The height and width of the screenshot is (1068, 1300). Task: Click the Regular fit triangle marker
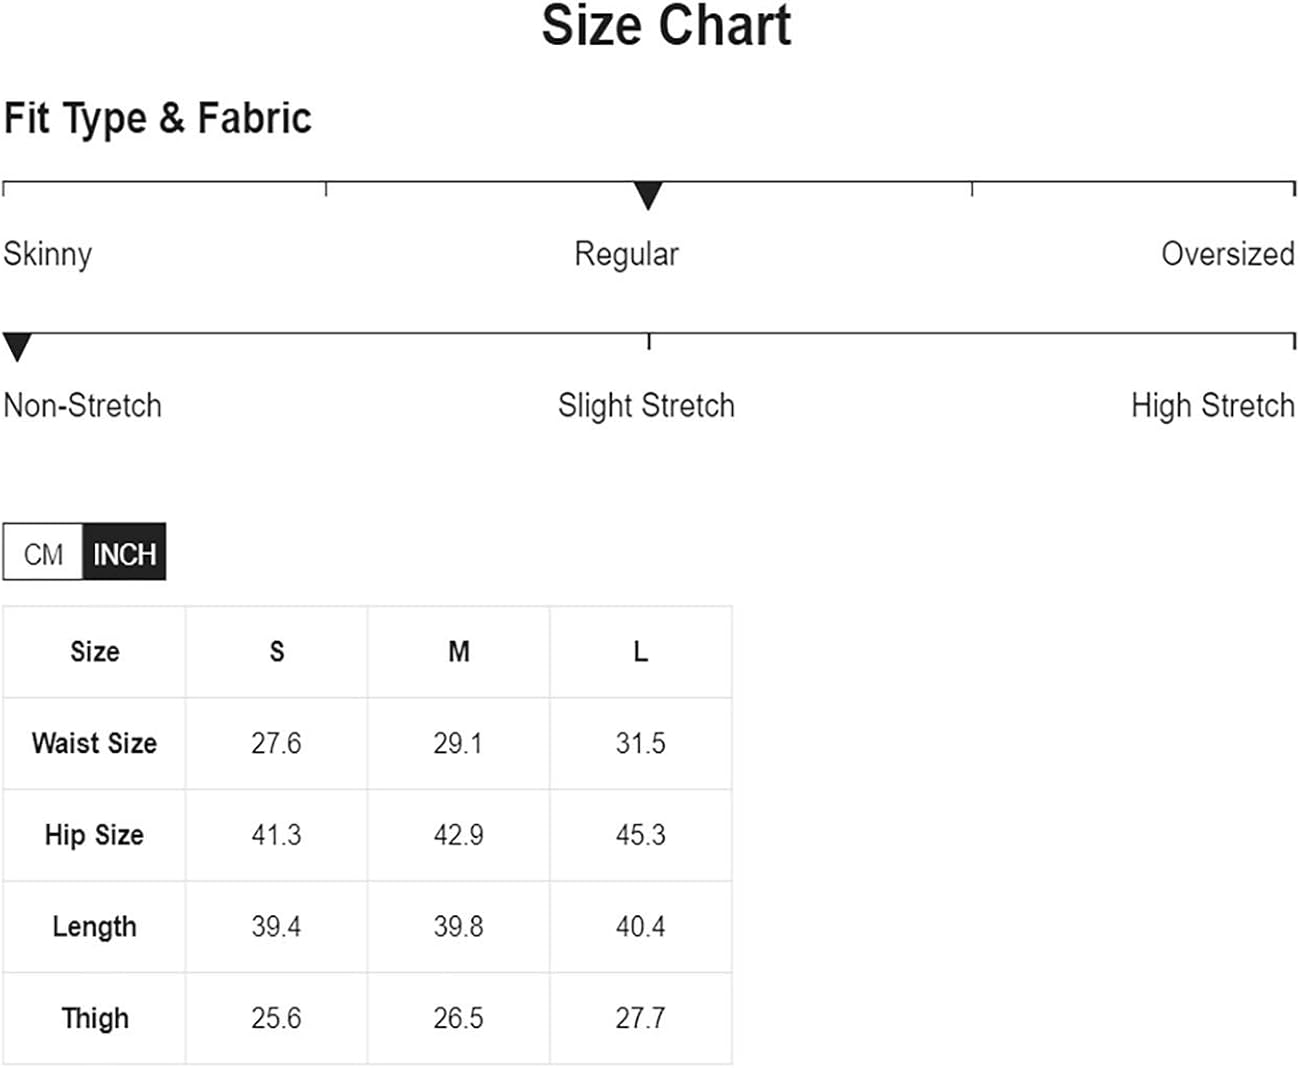click(648, 196)
